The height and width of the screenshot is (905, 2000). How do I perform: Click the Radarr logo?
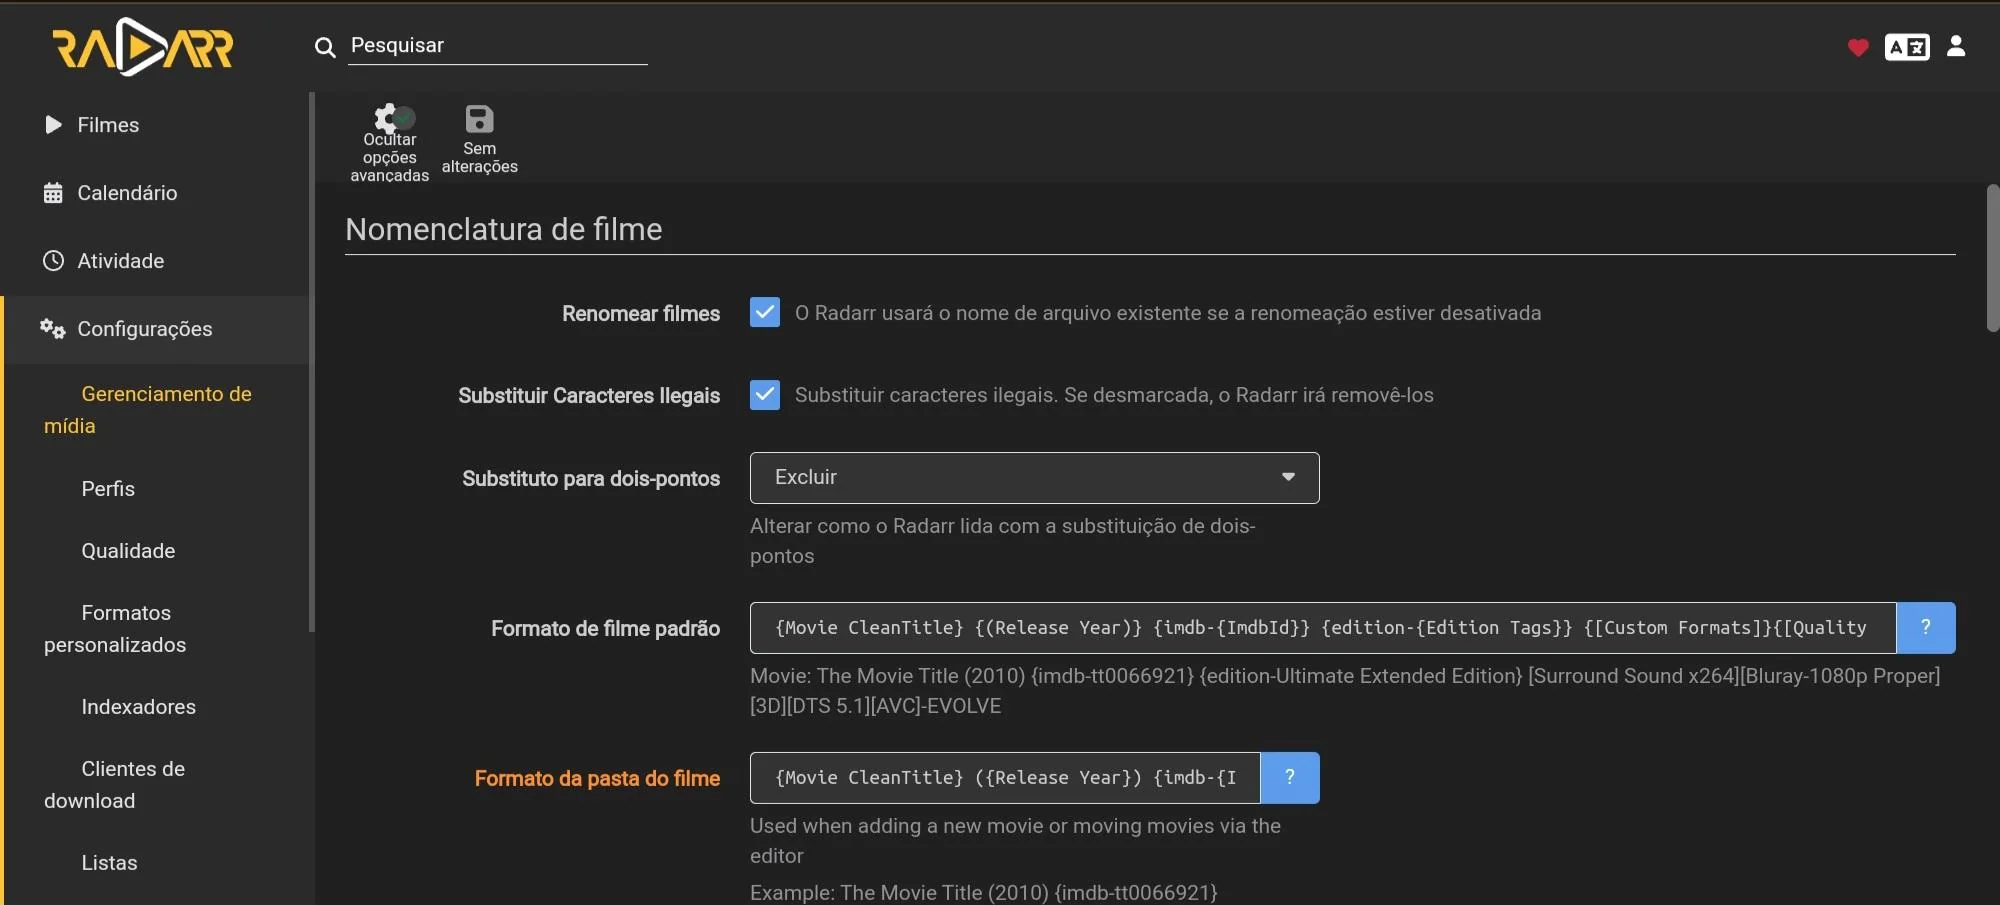[x=142, y=47]
